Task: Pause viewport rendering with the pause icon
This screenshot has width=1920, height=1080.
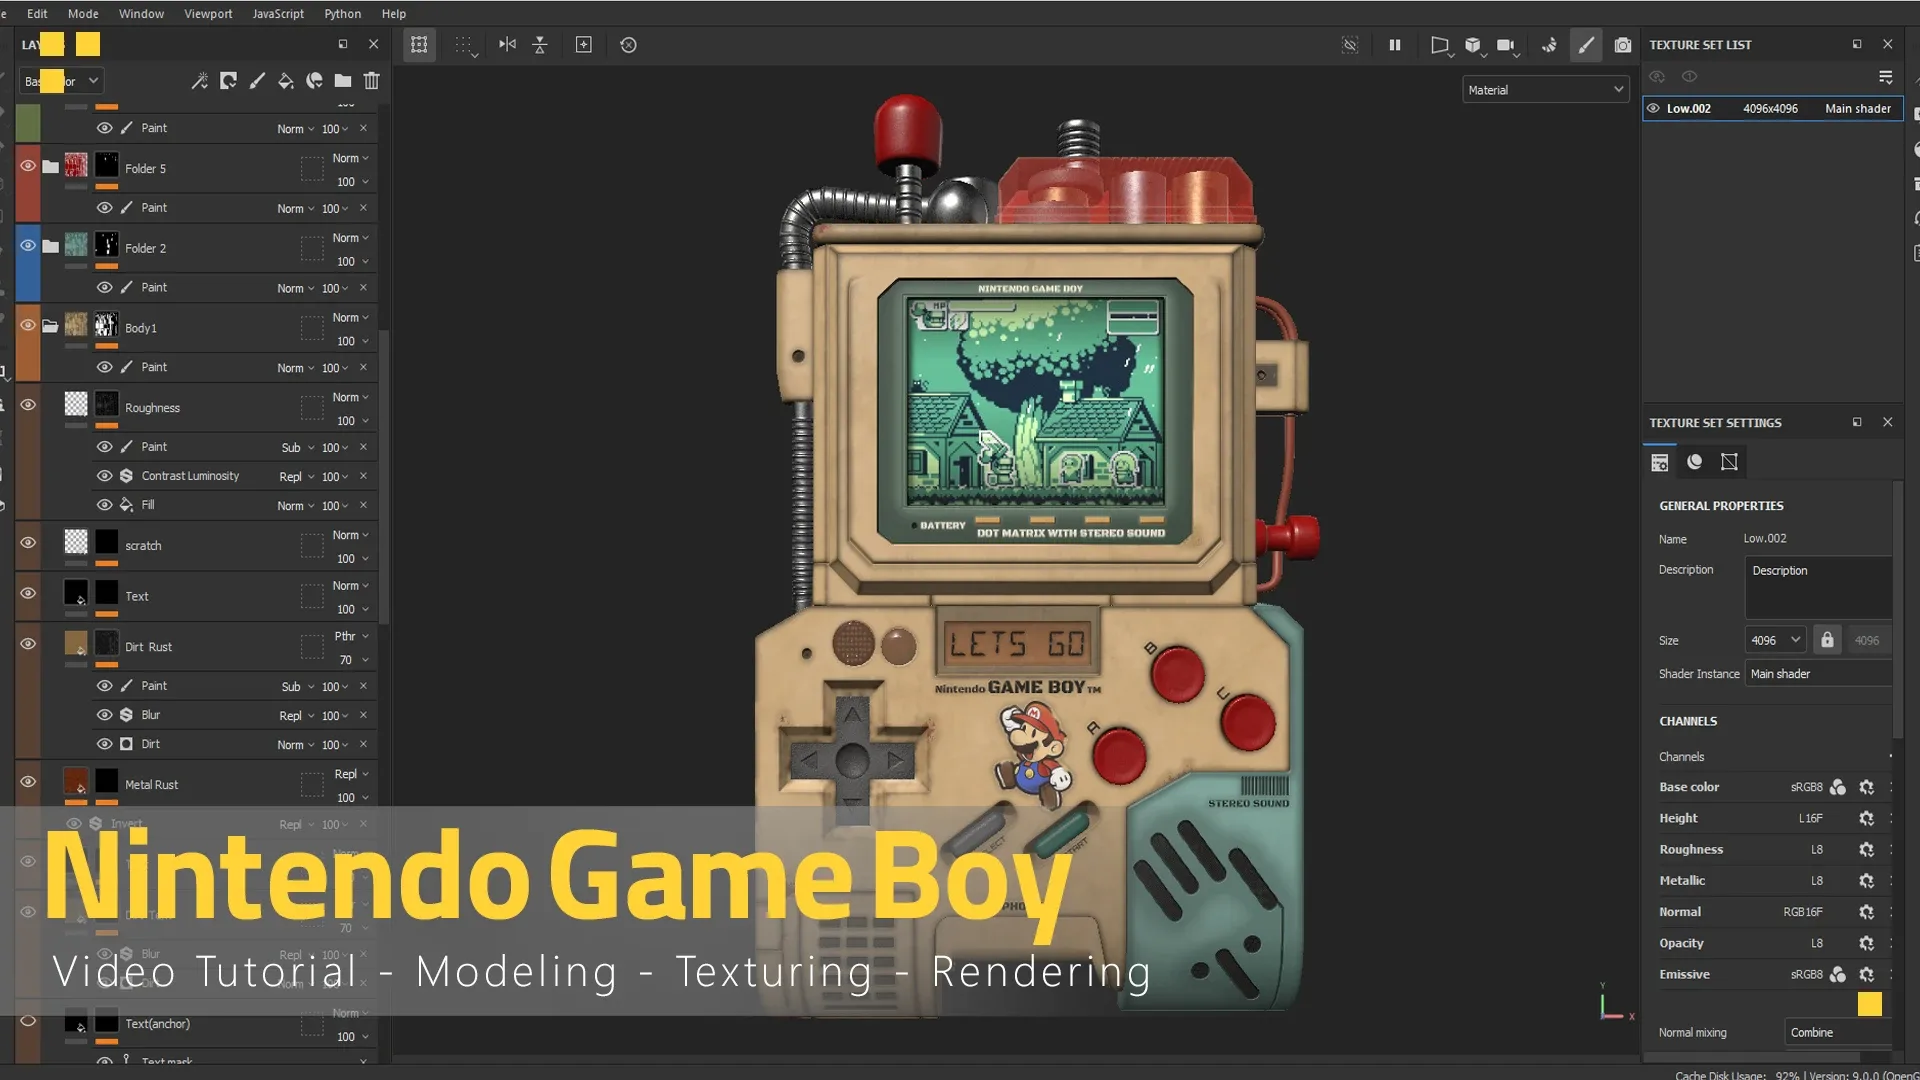Action: 1395,45
